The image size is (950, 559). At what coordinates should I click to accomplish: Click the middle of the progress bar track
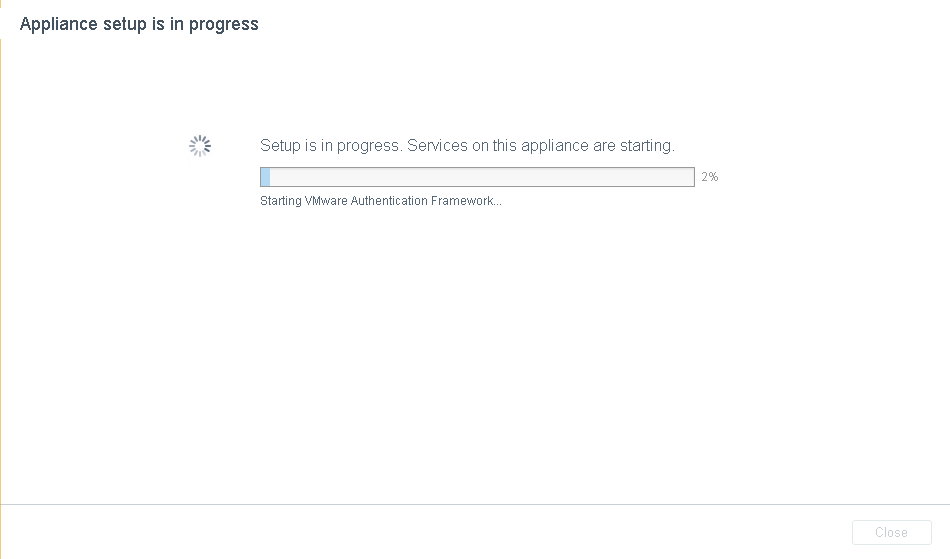[x=477, y=177]
